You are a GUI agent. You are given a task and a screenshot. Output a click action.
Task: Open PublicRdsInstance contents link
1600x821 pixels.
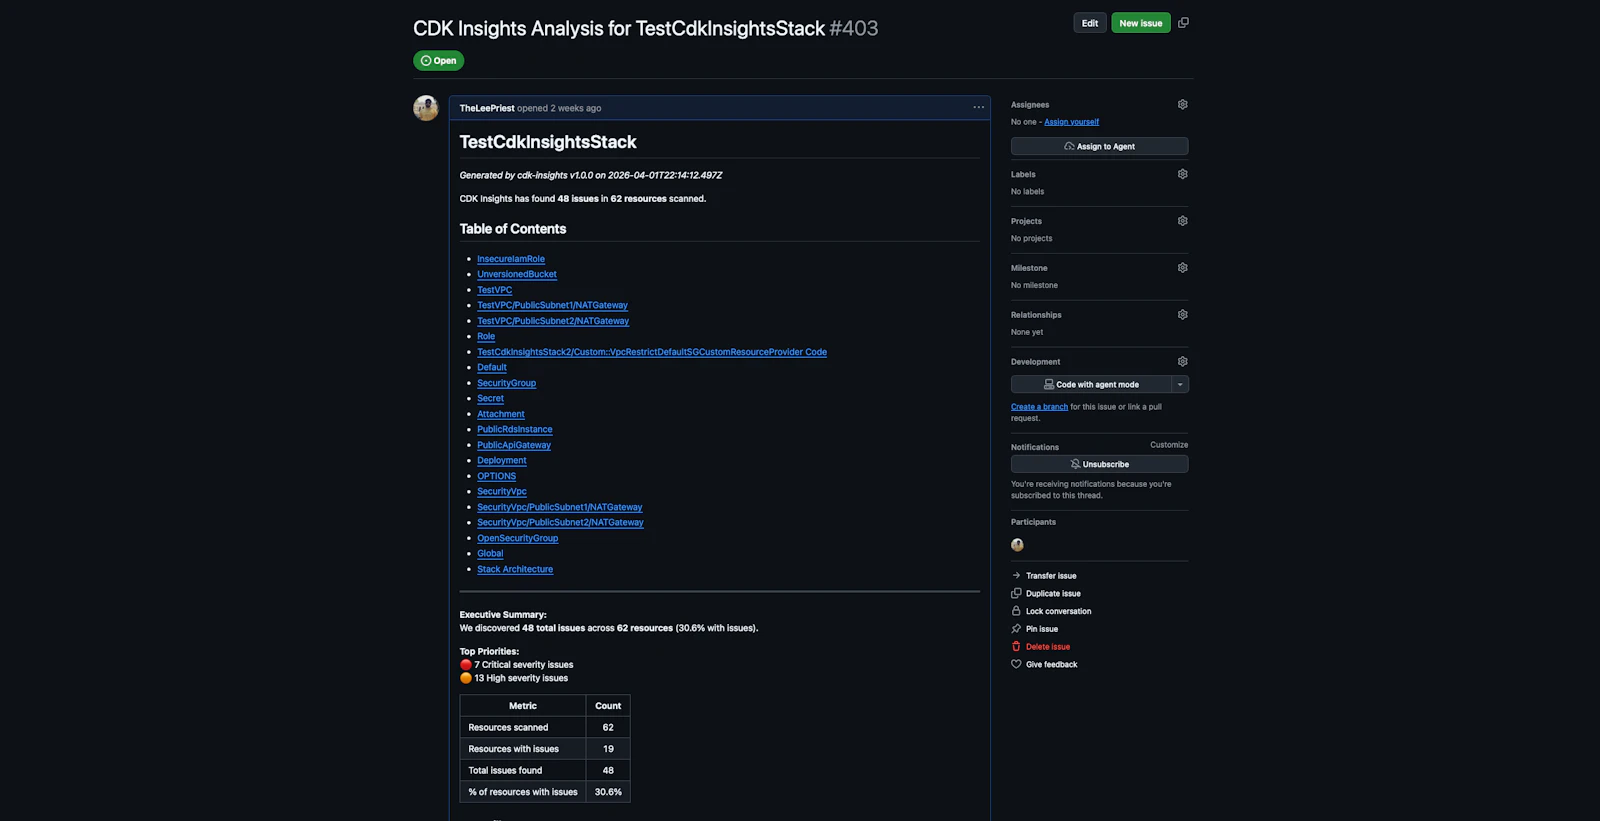coord(515,430)
